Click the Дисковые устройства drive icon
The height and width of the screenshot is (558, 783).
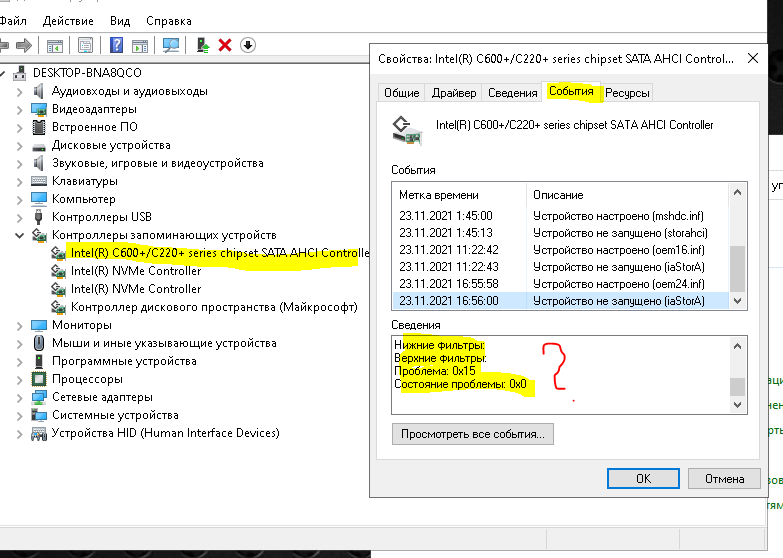38,147
